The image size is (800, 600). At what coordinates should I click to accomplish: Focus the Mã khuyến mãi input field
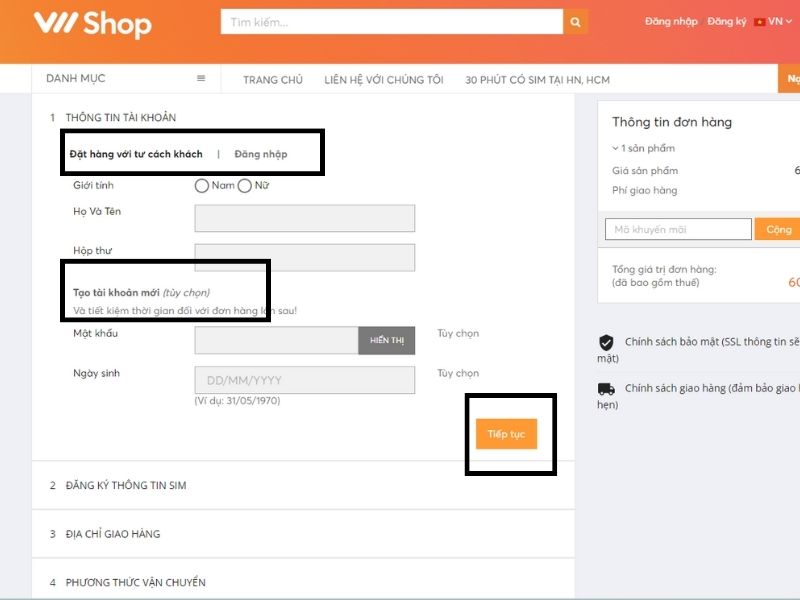click(678, 229)
